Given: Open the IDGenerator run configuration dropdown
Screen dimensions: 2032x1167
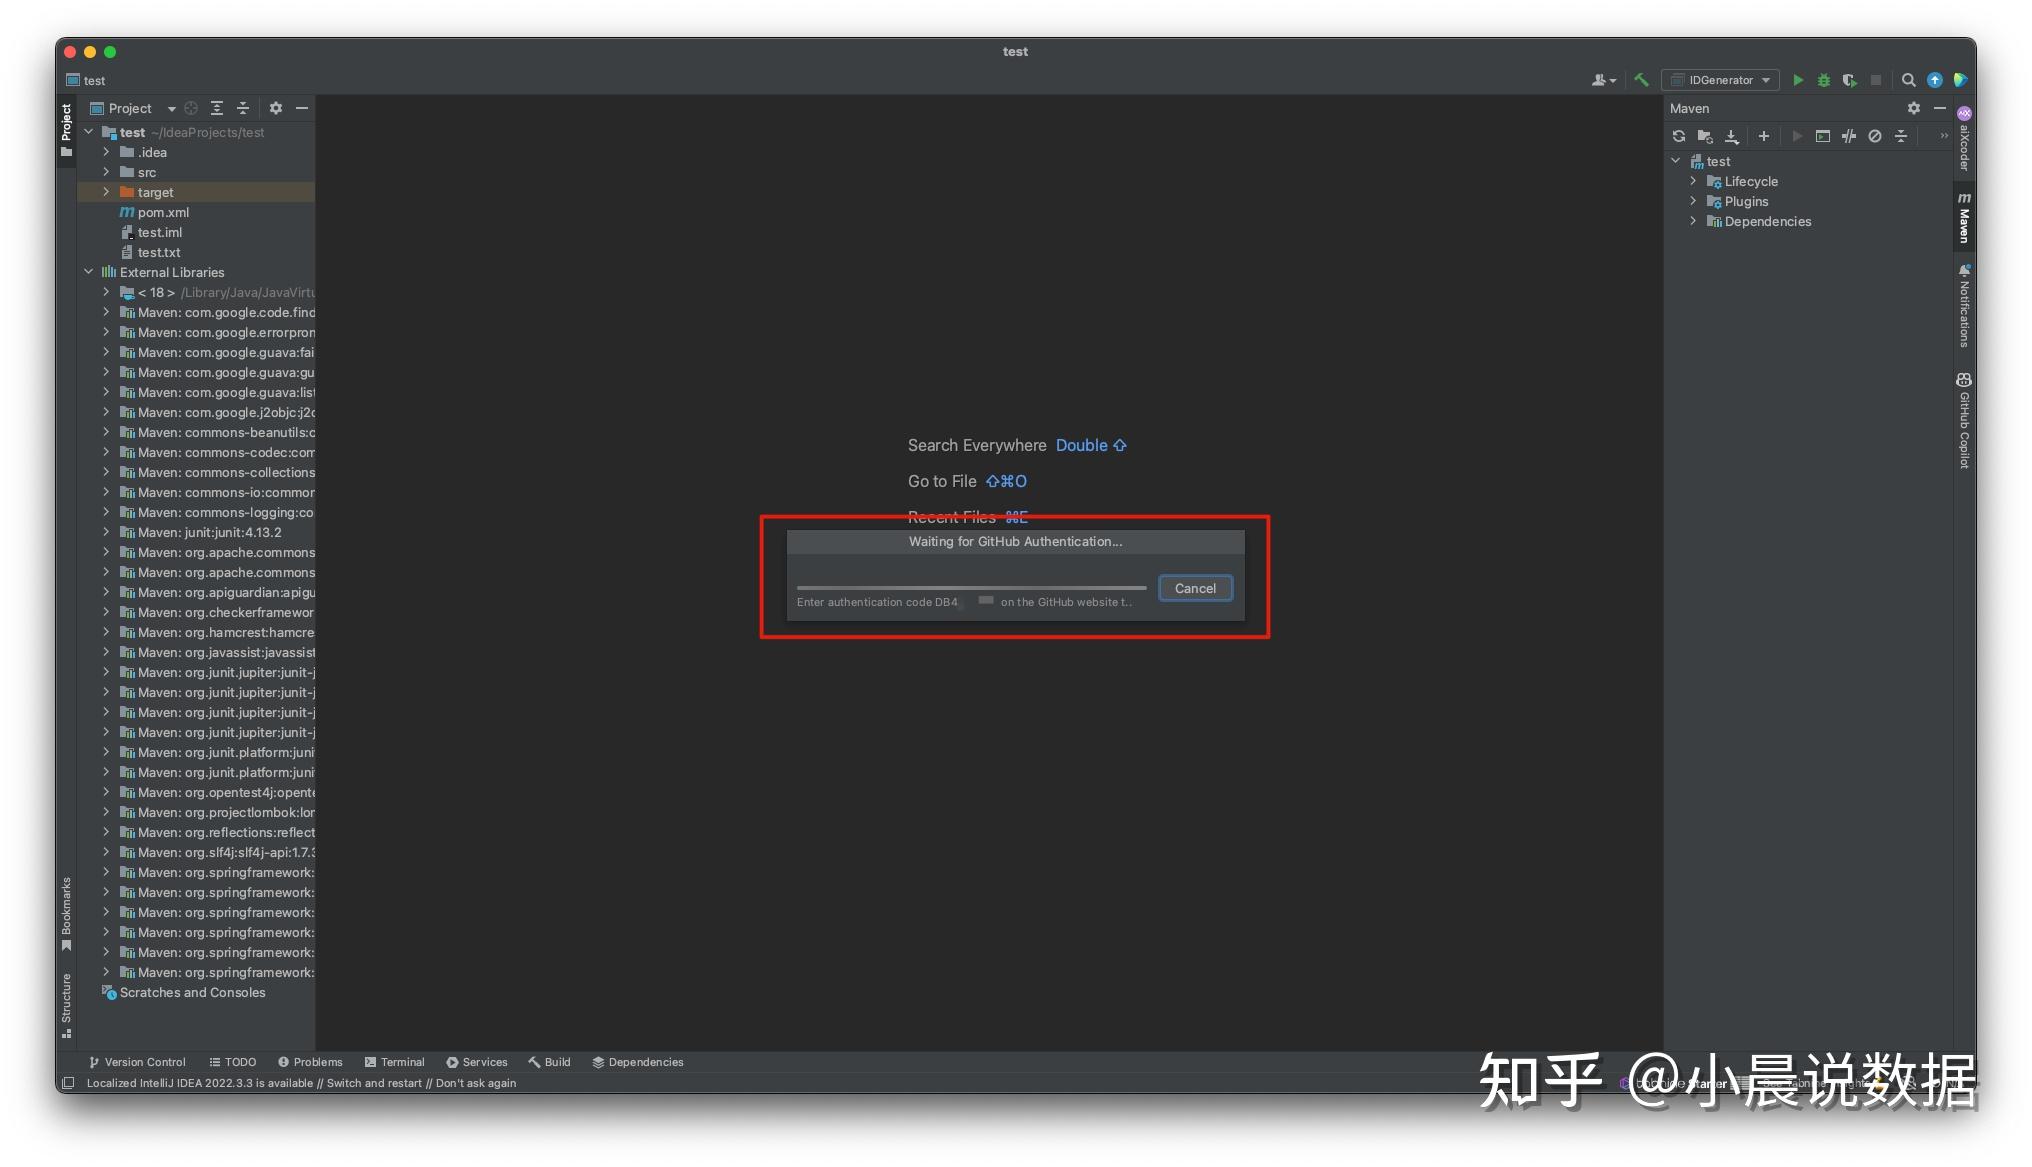Looking at the screenshot, I should (1720, 80).
